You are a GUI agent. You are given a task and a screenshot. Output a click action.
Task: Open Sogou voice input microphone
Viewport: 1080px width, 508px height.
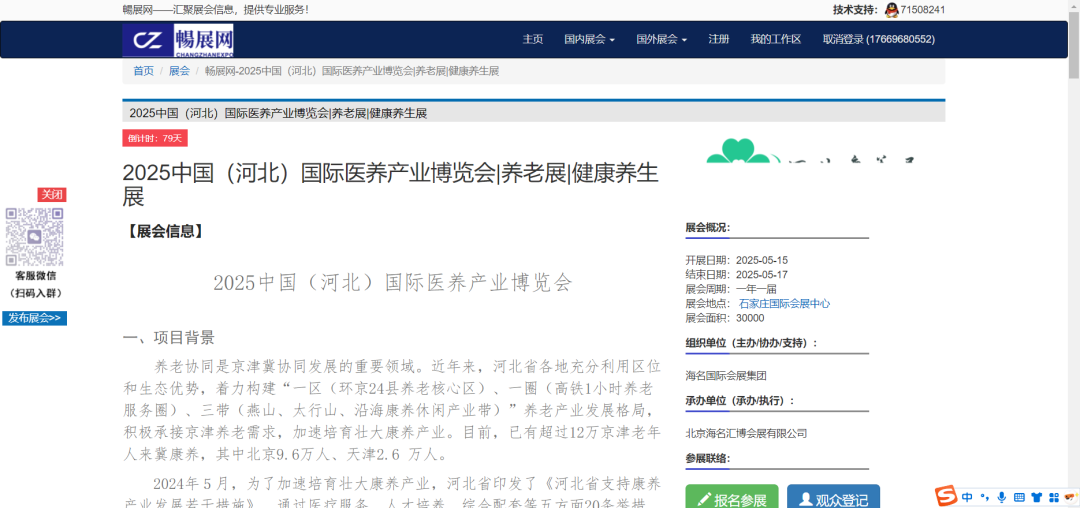click(x=1002, y=497)
